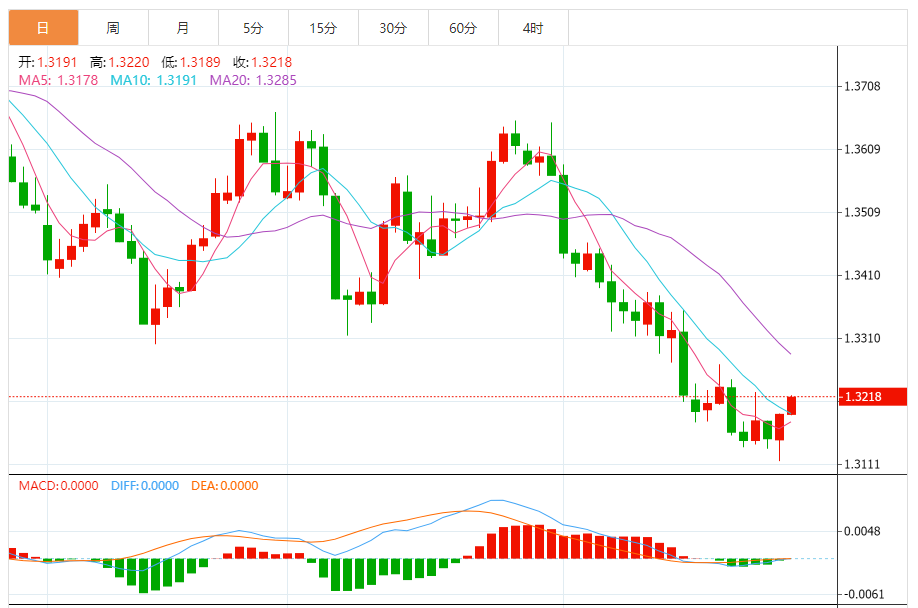
Task: Open the 5分 interval tab
Action: pos(253,28)
